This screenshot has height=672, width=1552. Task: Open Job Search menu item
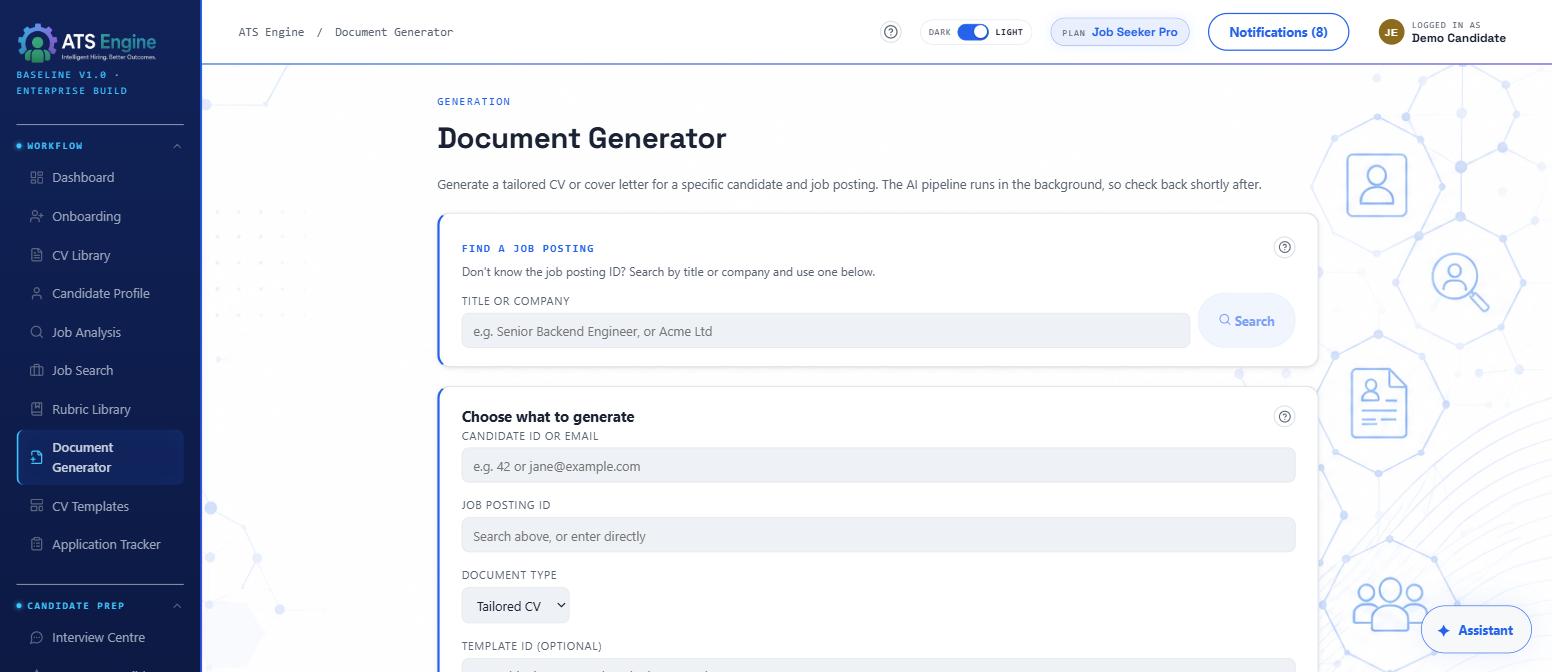coord(100,370)
